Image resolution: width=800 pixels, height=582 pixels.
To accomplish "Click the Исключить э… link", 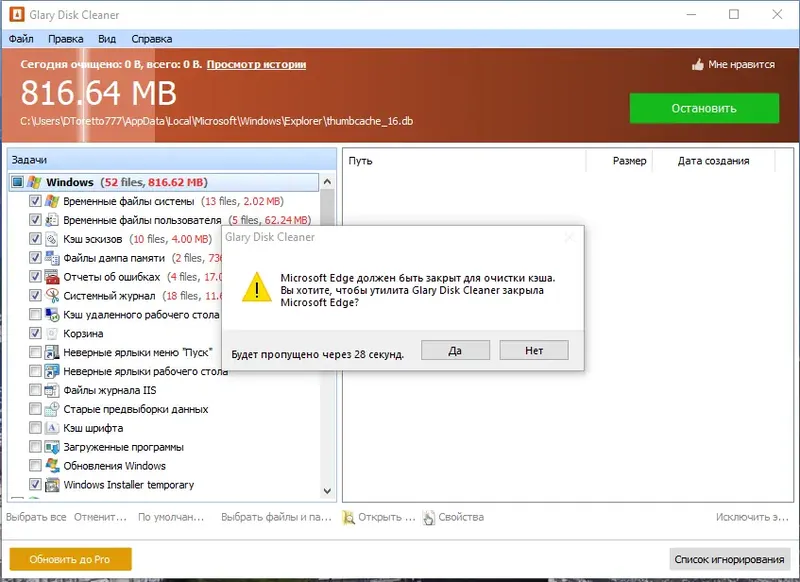I will pyautogui.click(x=752, y=517).
